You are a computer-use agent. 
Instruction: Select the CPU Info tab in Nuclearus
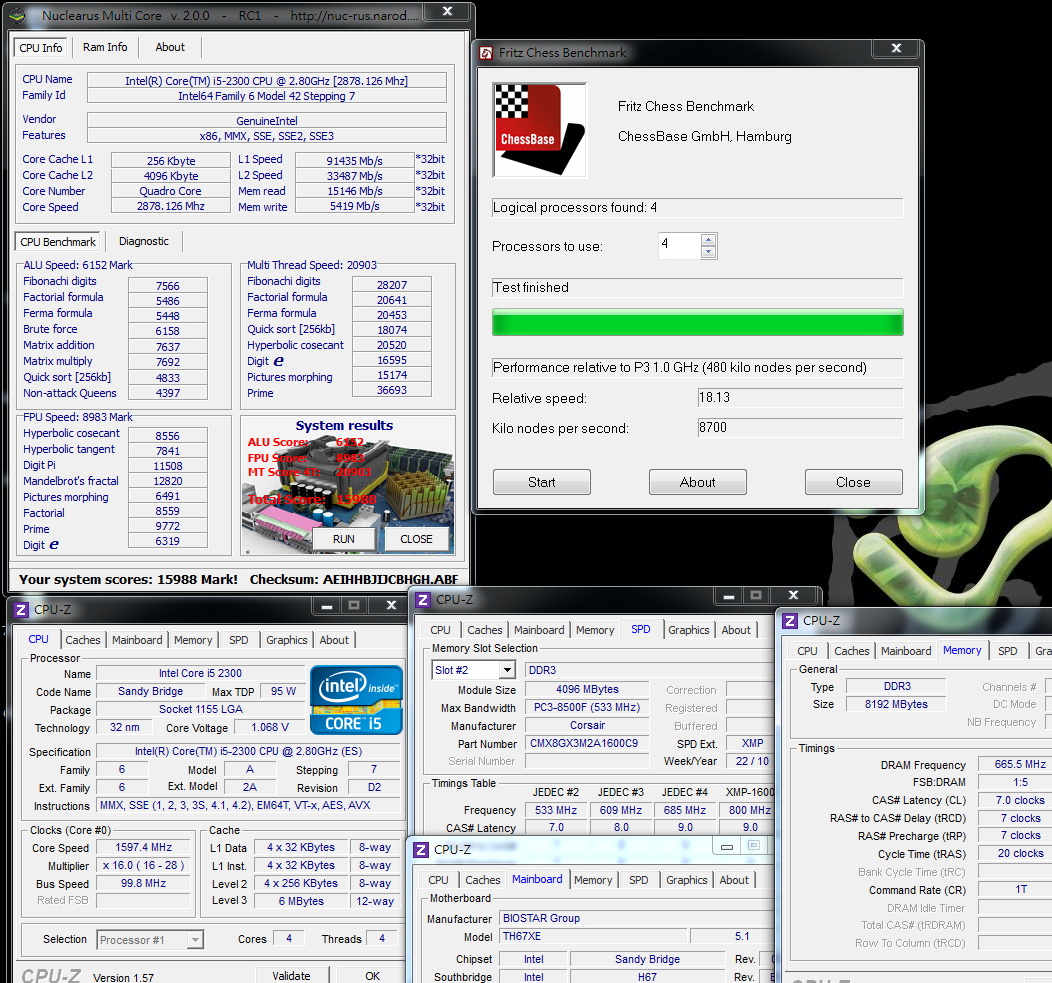click(40, 48)
